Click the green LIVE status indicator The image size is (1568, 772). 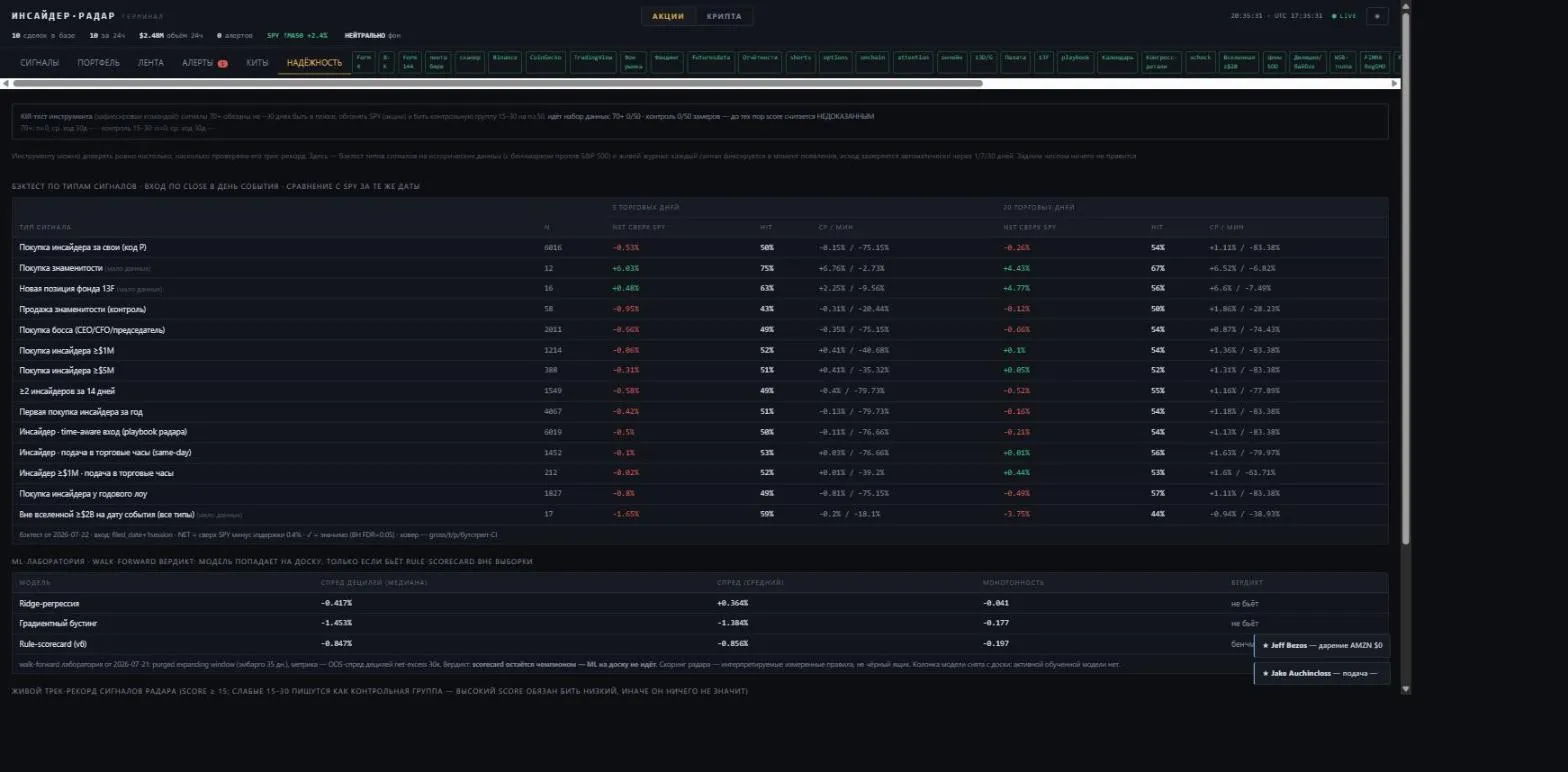click(x=1345, y=16)
